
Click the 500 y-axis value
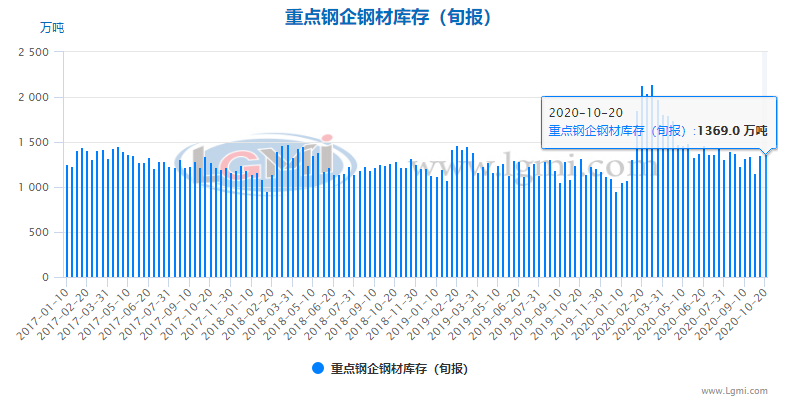pyautogui.click(x=40, y=233)
